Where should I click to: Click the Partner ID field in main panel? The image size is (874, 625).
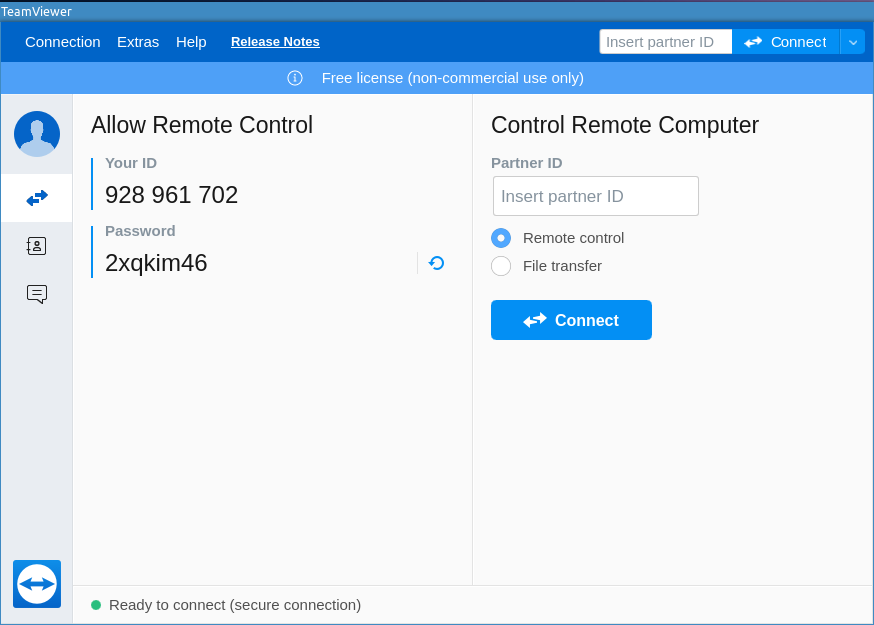[596, 196]
